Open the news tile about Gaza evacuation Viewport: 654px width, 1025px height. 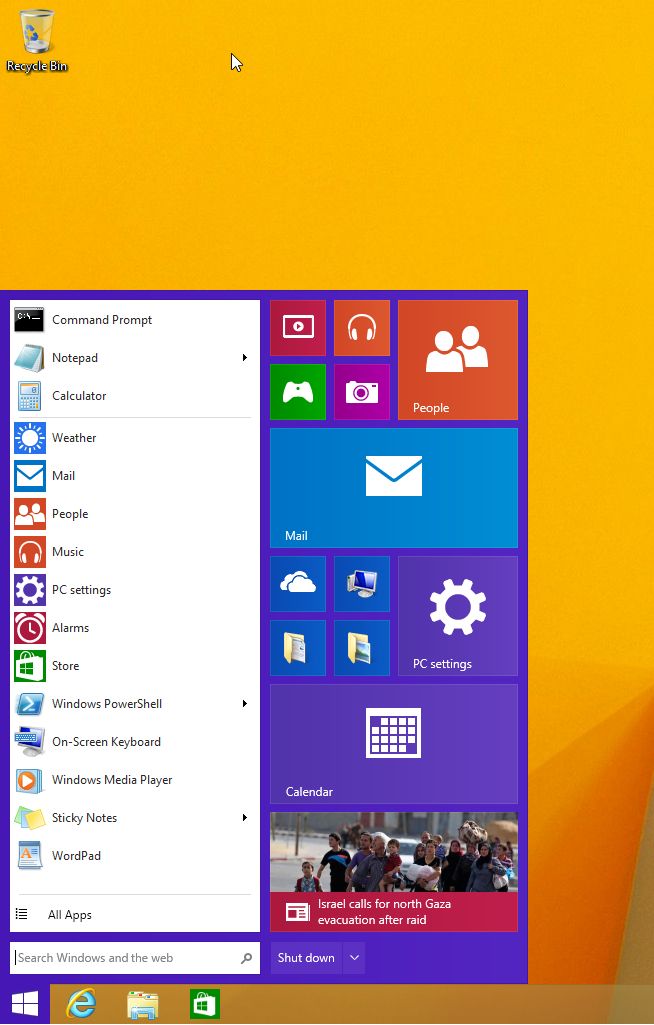(394, 872)
